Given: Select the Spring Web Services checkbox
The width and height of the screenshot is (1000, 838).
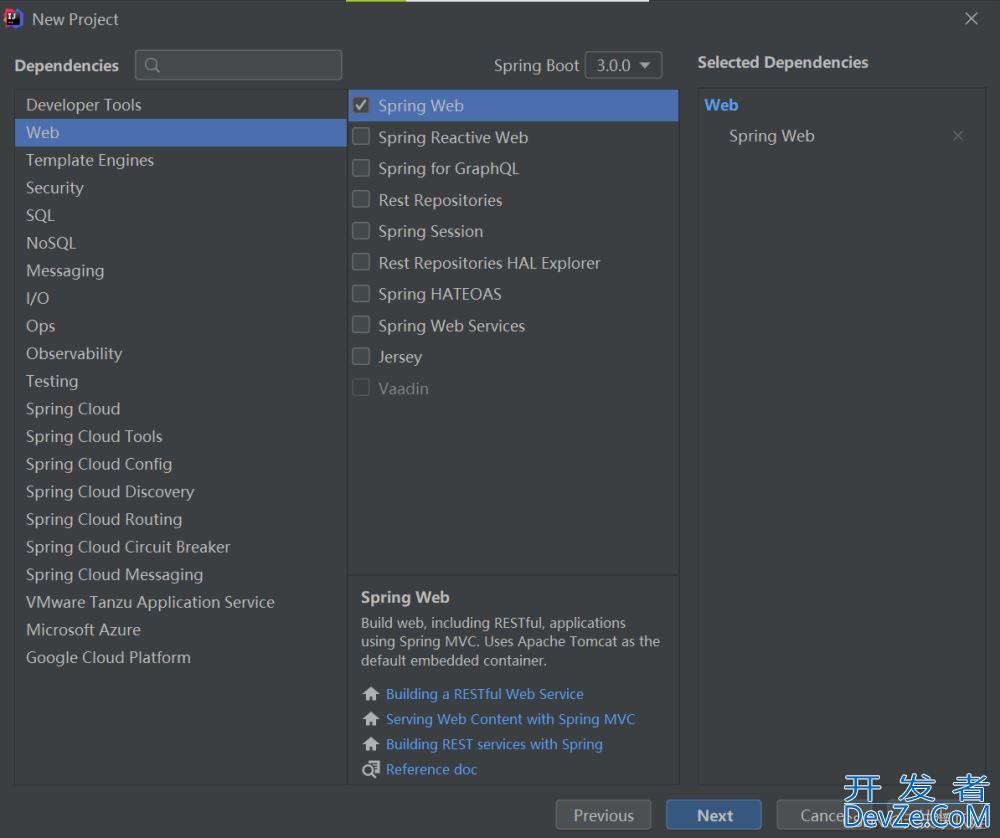Looking at the screenshot, I should pyautogui.click(x=361, y=325).
